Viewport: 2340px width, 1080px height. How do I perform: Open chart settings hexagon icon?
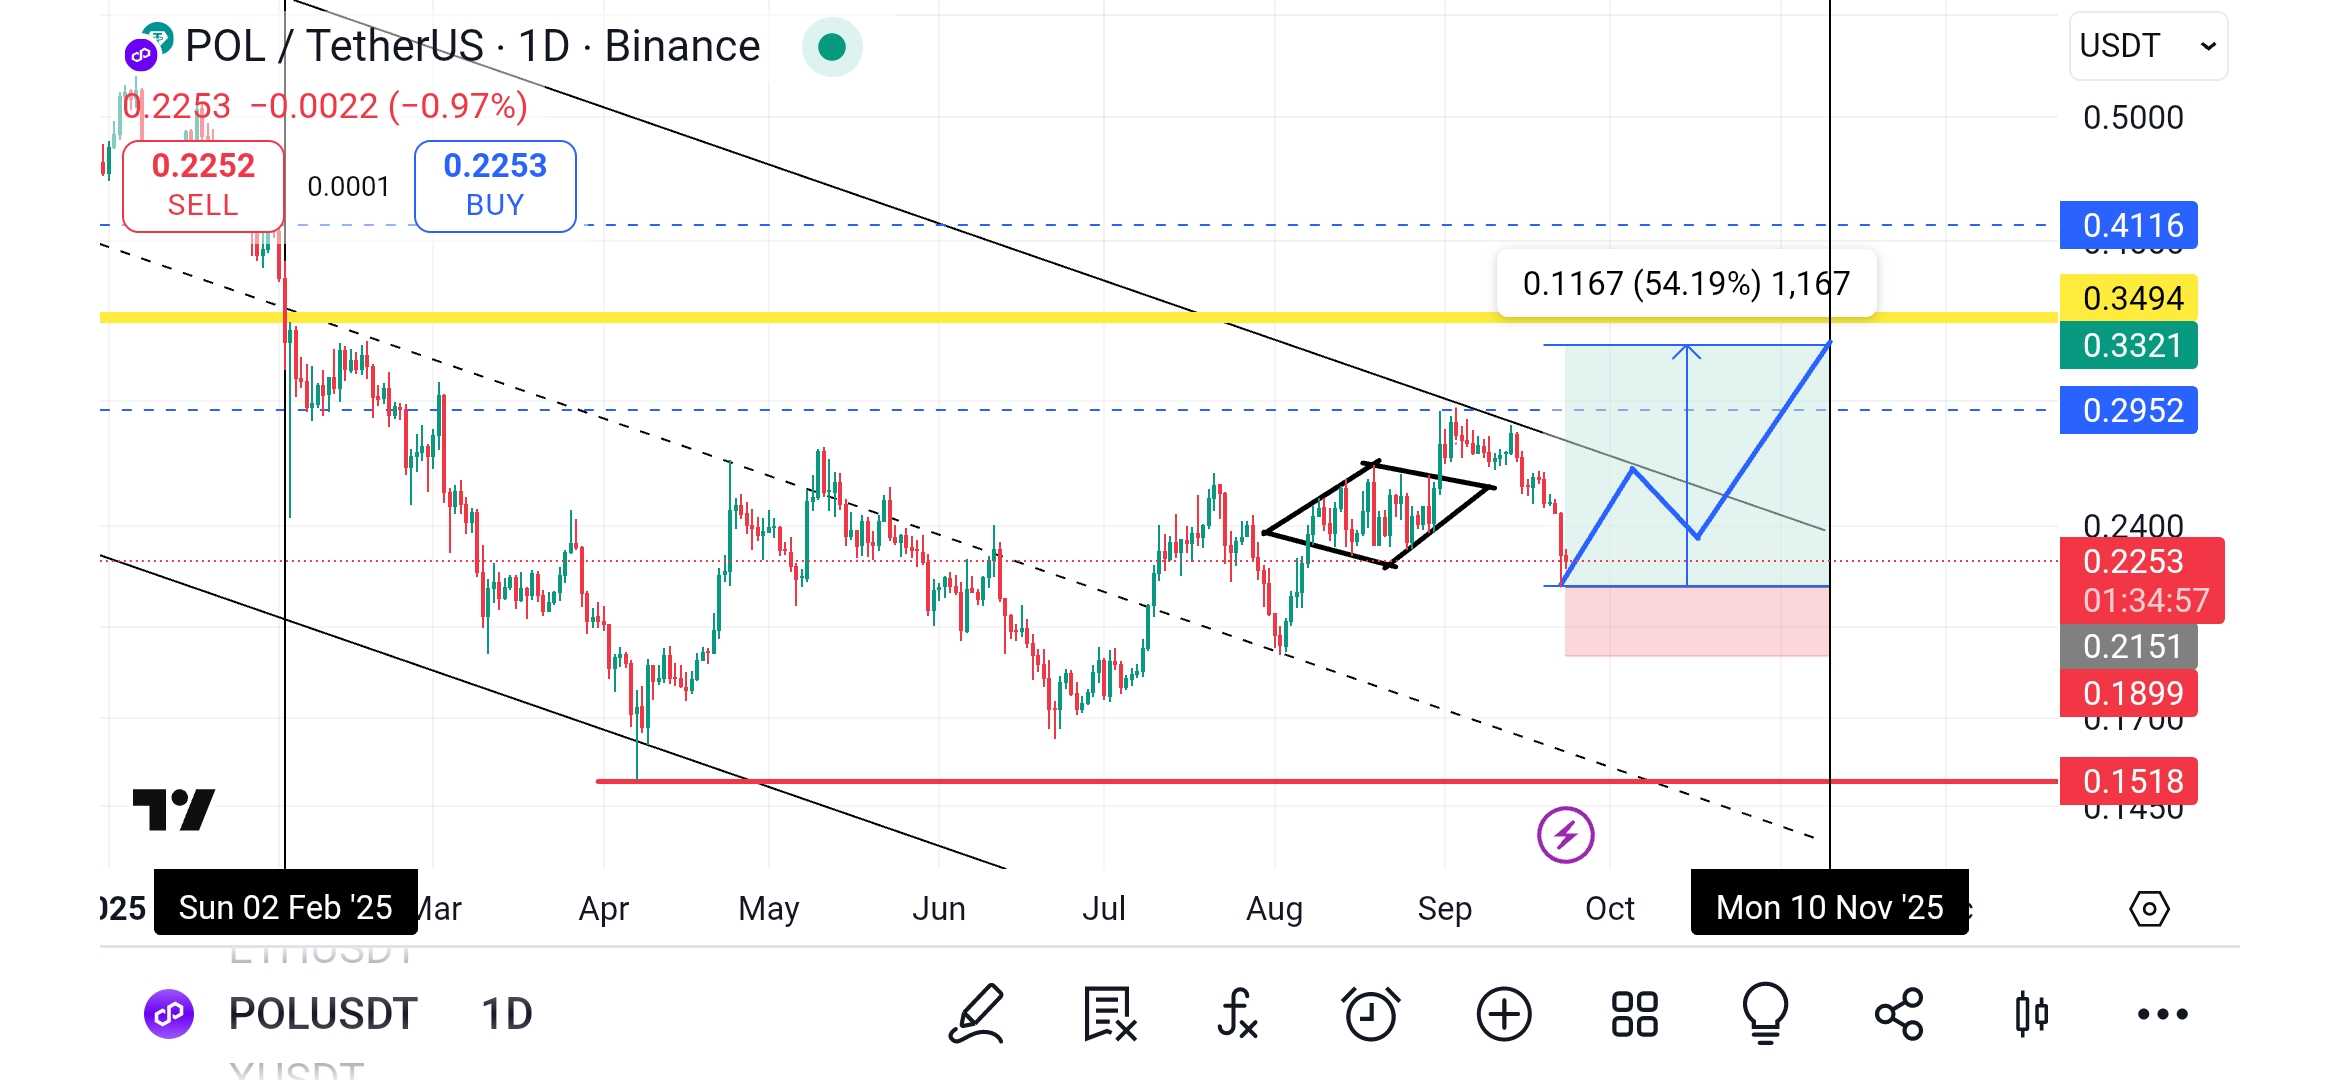coord(2149,909)
